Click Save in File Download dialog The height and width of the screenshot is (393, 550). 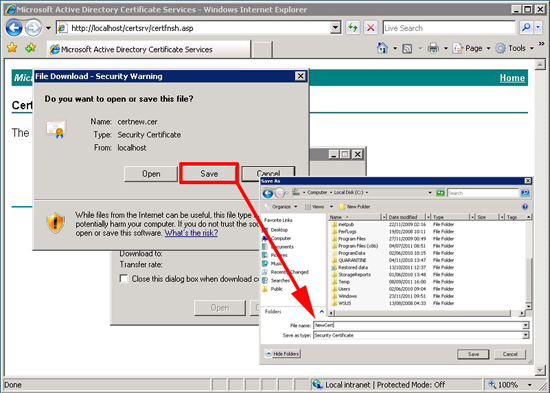click(209, 173)
